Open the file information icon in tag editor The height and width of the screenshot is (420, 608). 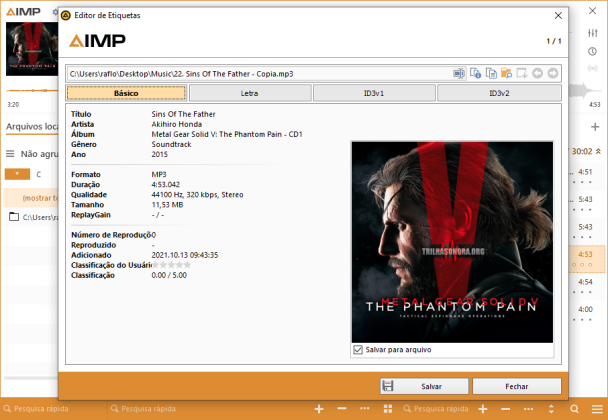(x=475, y=73)
